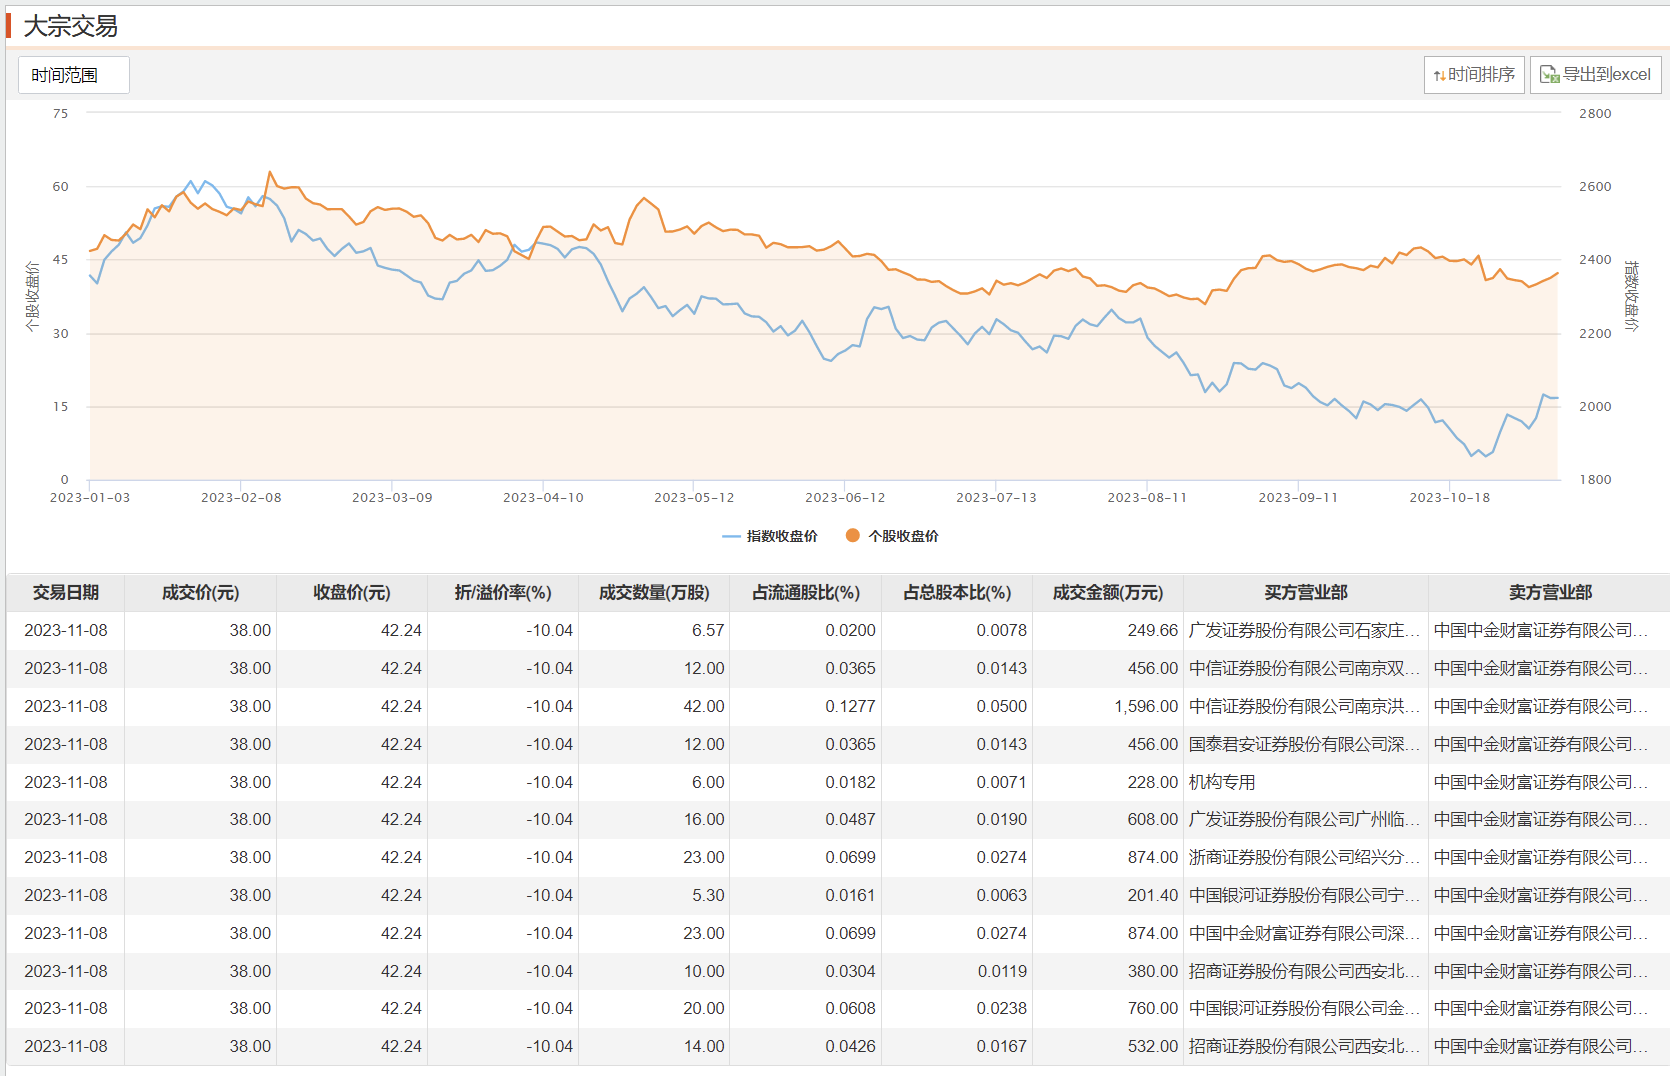1670x1076 pixels.
Task: Click the orange 个股收盘价 legend dot
Action: coord(853,536)
